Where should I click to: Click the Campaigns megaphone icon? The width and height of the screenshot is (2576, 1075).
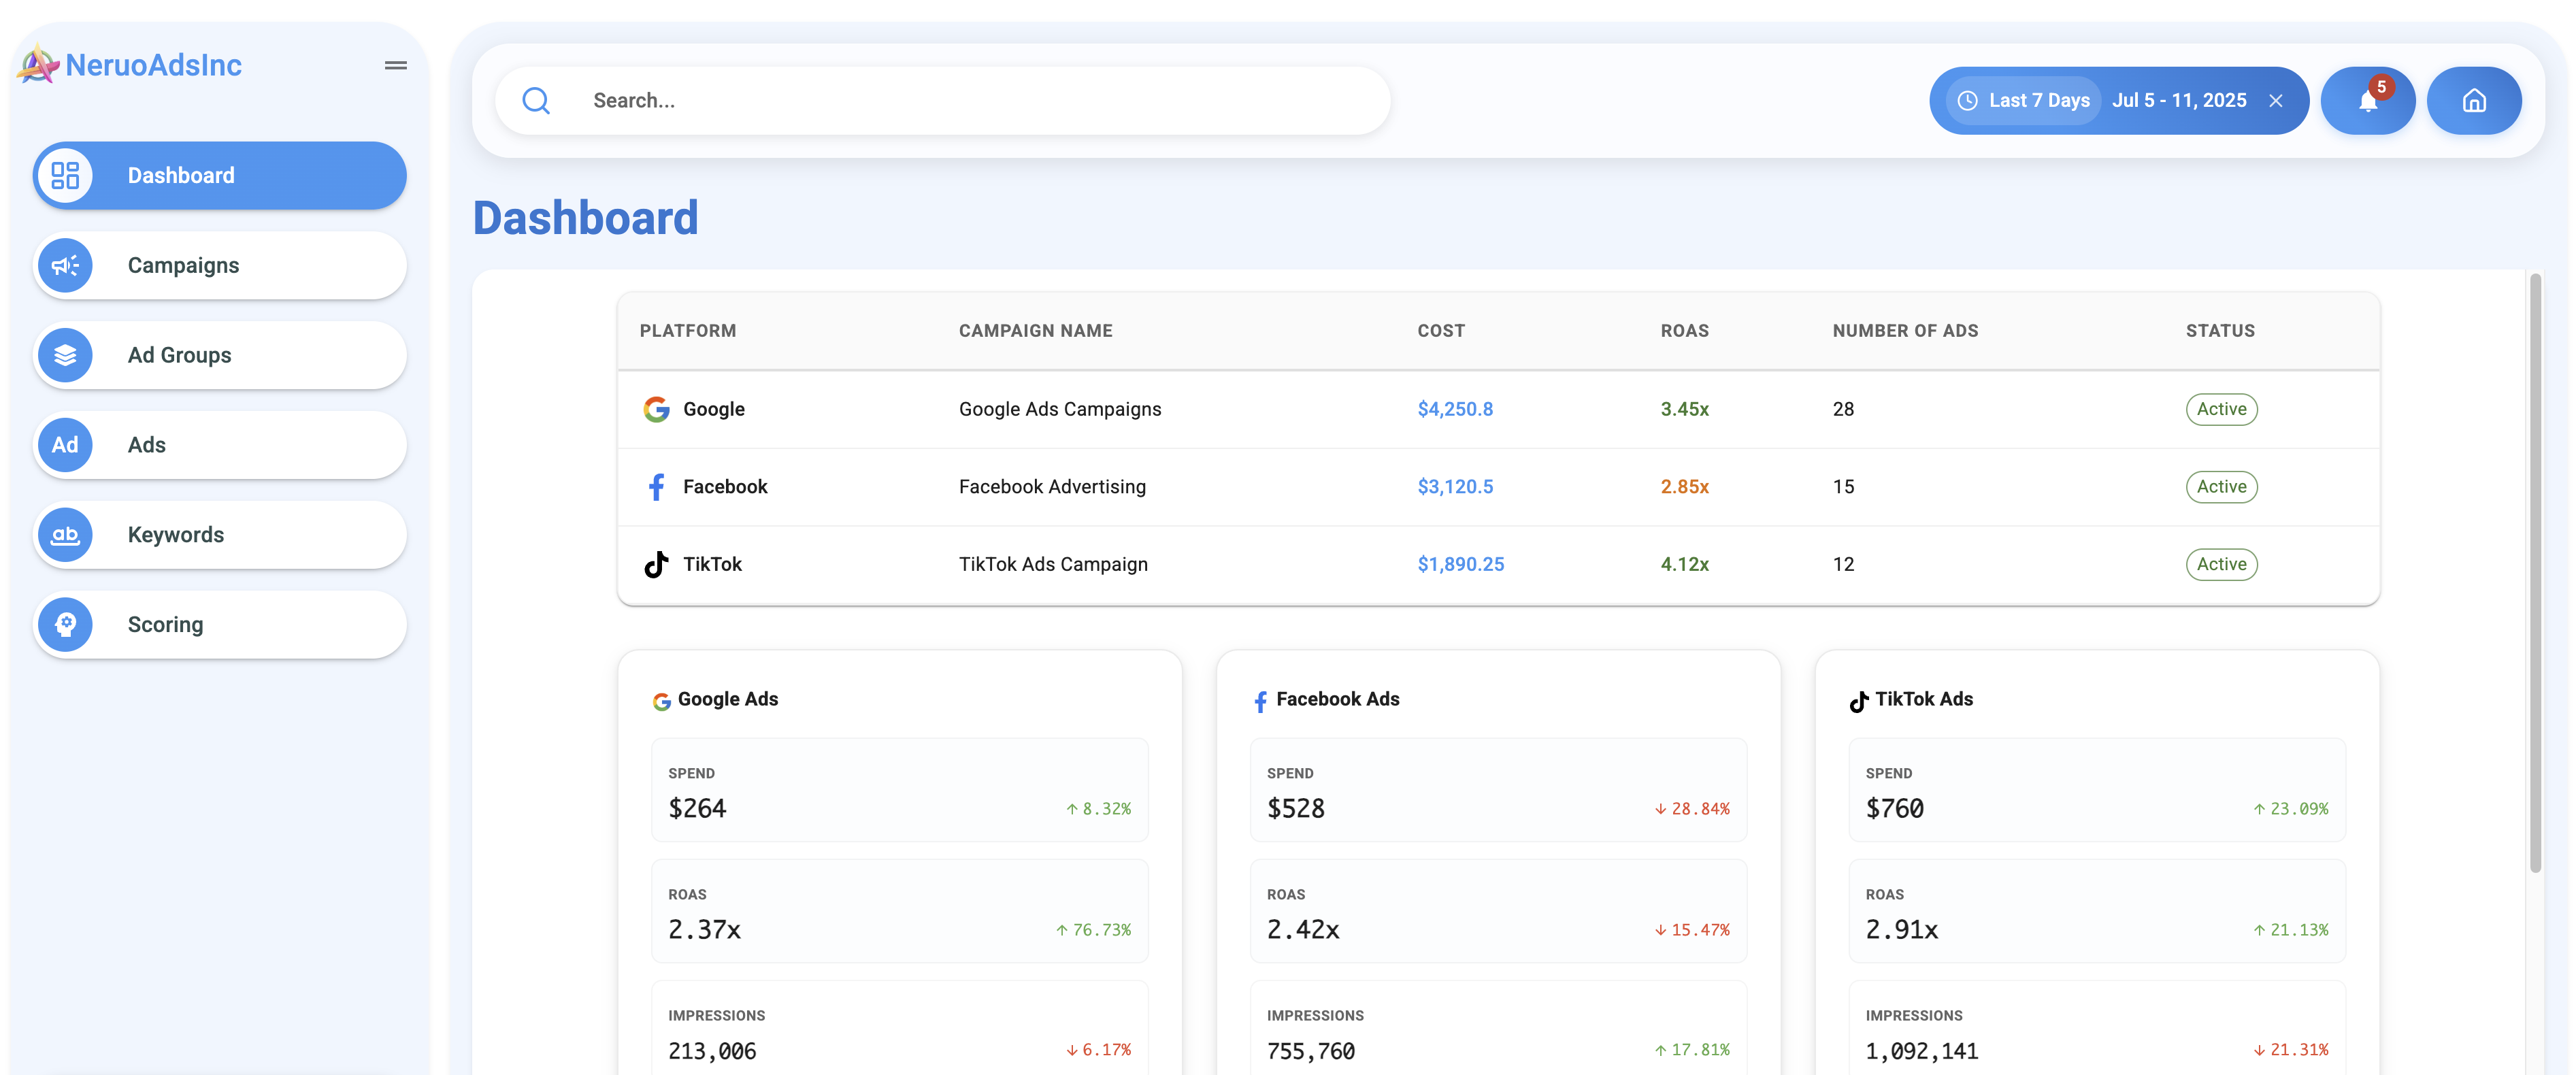click(64, 265)
